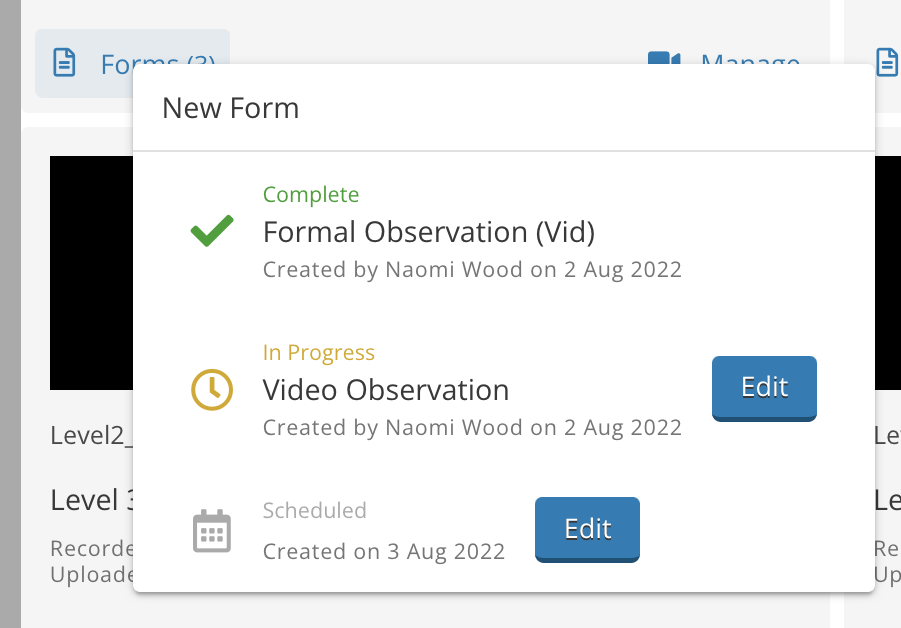This screenshot has height=628, width=901.
Task: Open the black video thumbnail on left
Action: tap(91, 273)
